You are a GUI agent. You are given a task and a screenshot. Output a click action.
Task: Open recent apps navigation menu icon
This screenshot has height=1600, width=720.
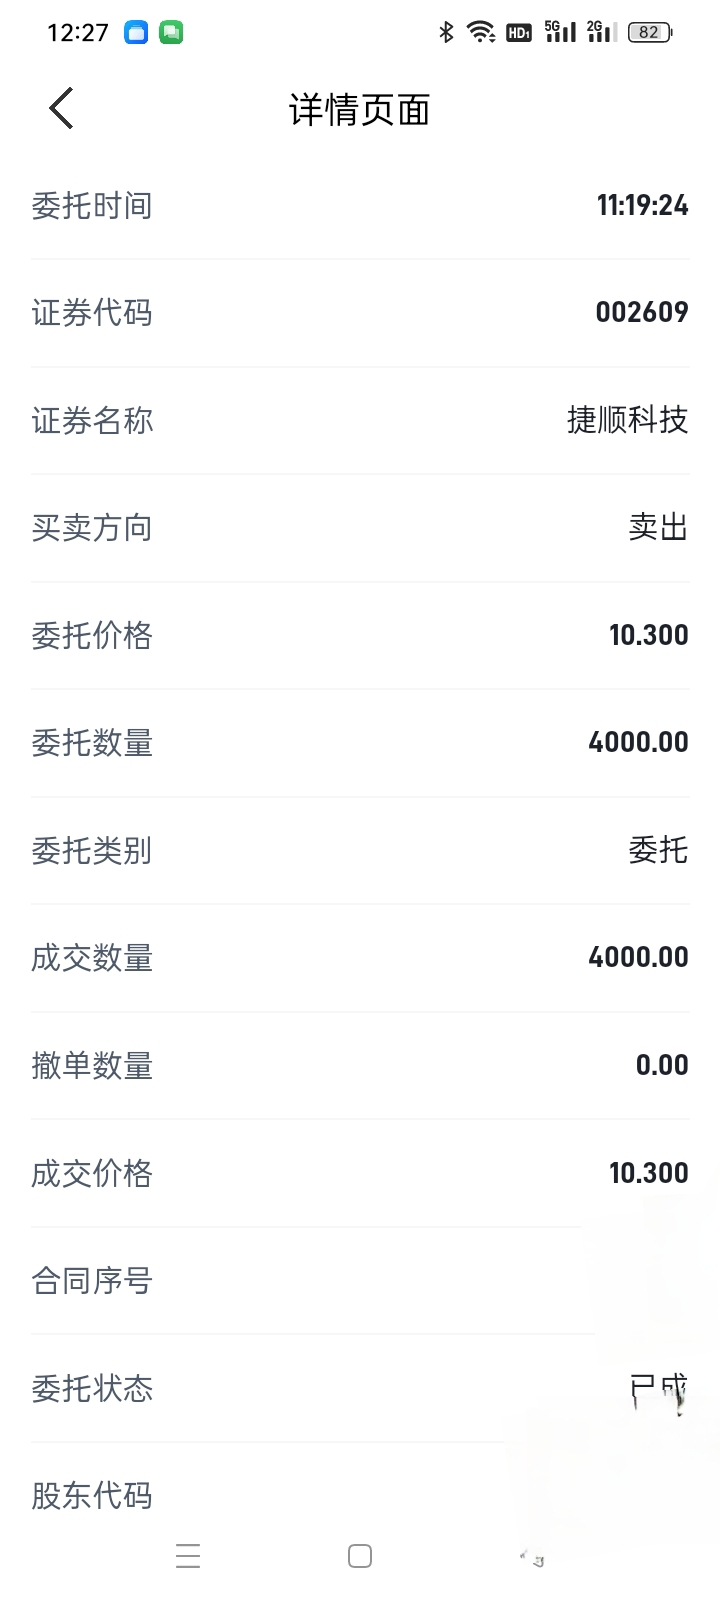(188, 1556)
